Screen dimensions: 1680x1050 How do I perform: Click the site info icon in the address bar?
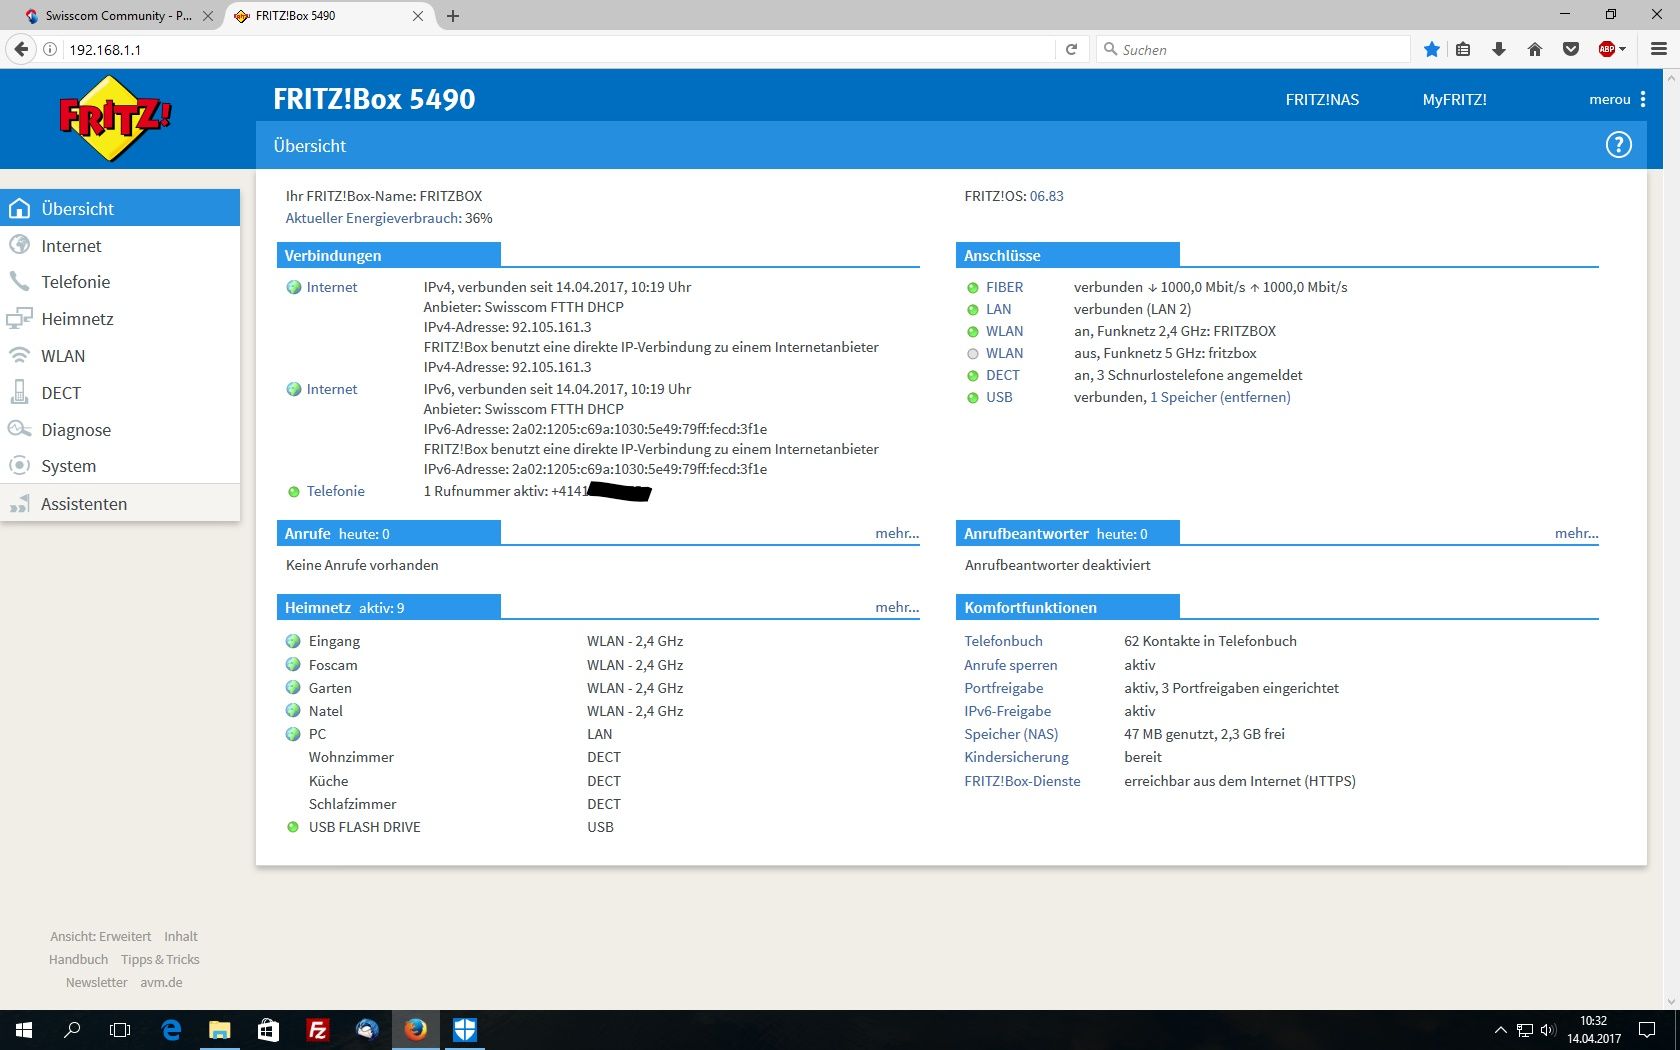coord(50,49)
